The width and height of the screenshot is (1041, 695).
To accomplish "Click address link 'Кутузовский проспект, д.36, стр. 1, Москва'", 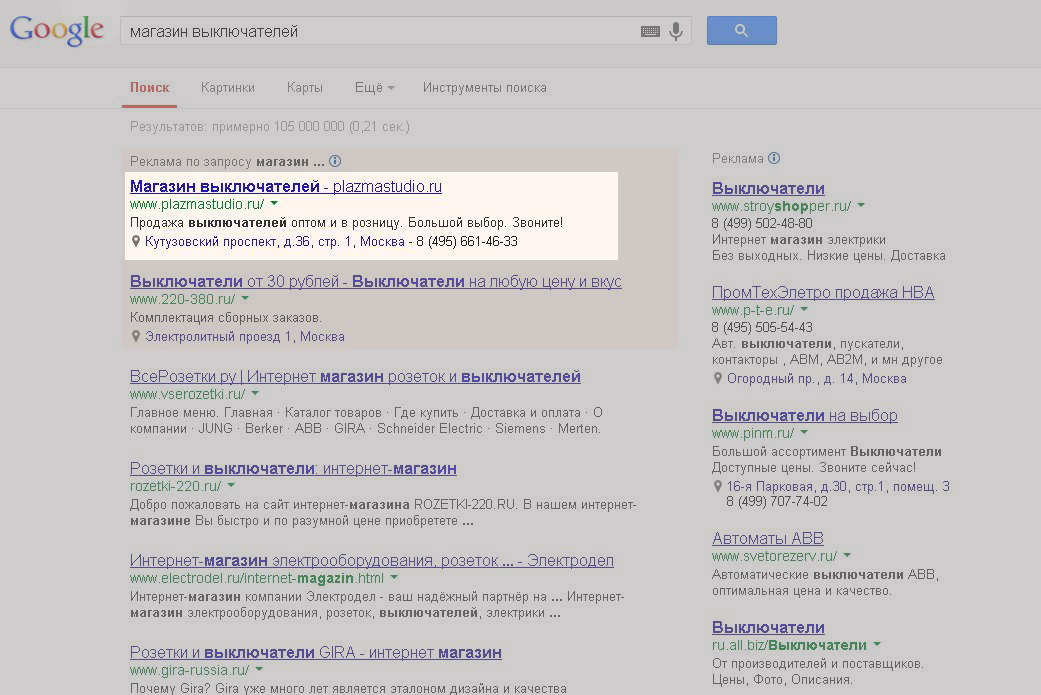I will (x=275, y=242).
